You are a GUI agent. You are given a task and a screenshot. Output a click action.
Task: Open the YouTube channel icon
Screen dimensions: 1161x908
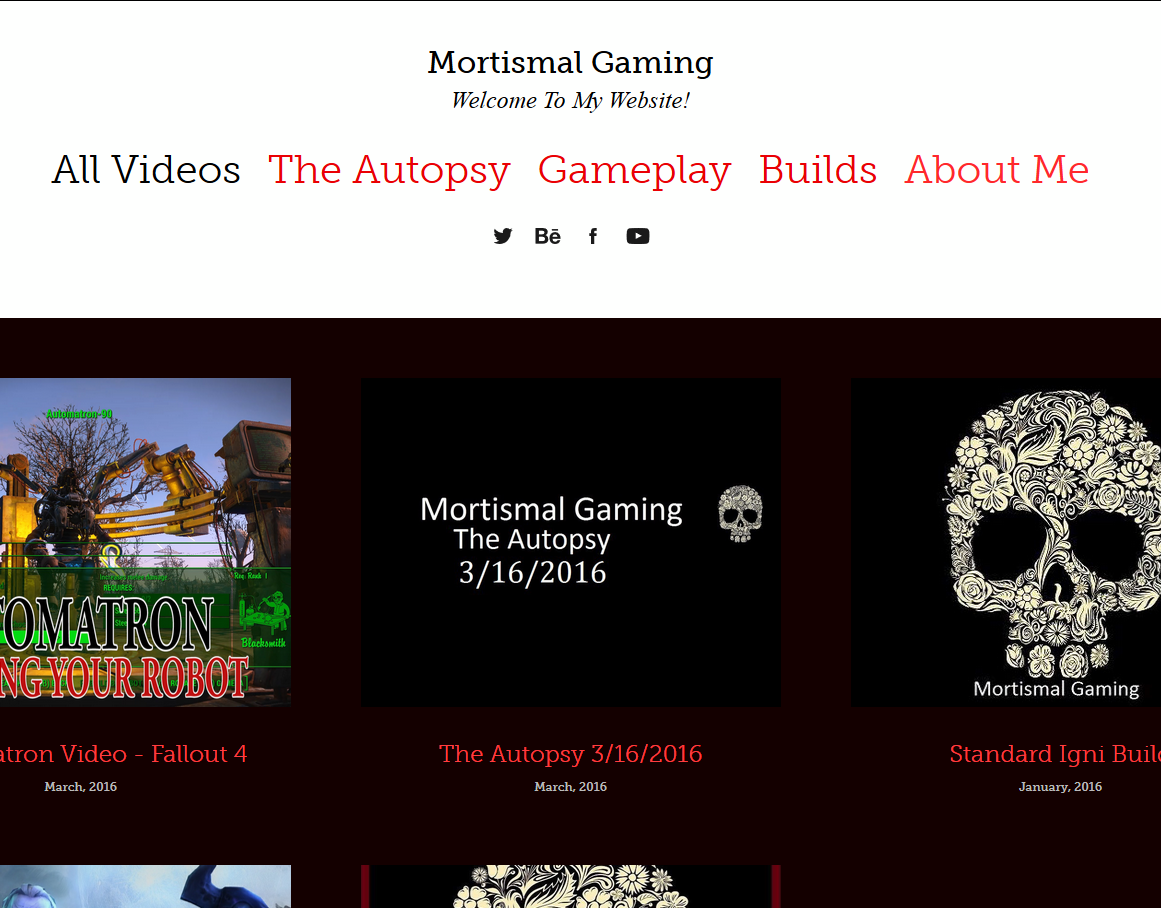coord(638,236)
